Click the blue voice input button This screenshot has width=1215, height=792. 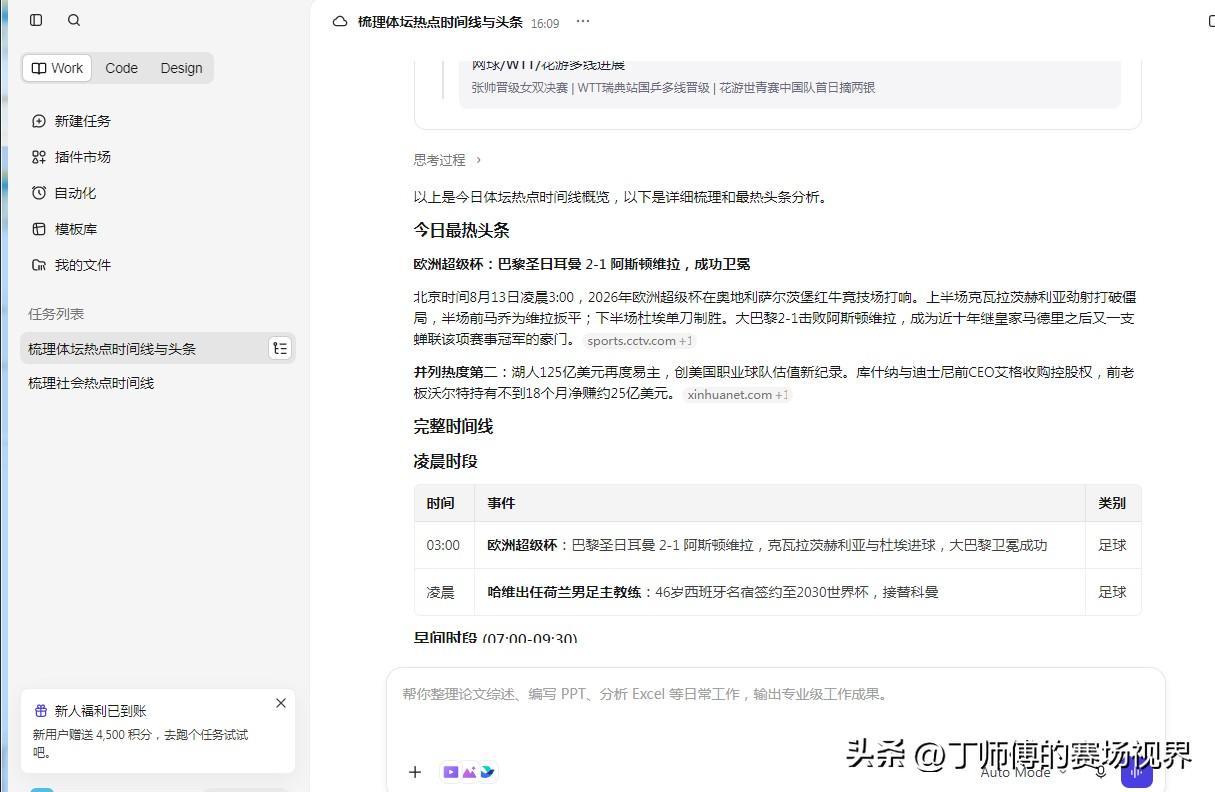click(x=1137, y=771)
